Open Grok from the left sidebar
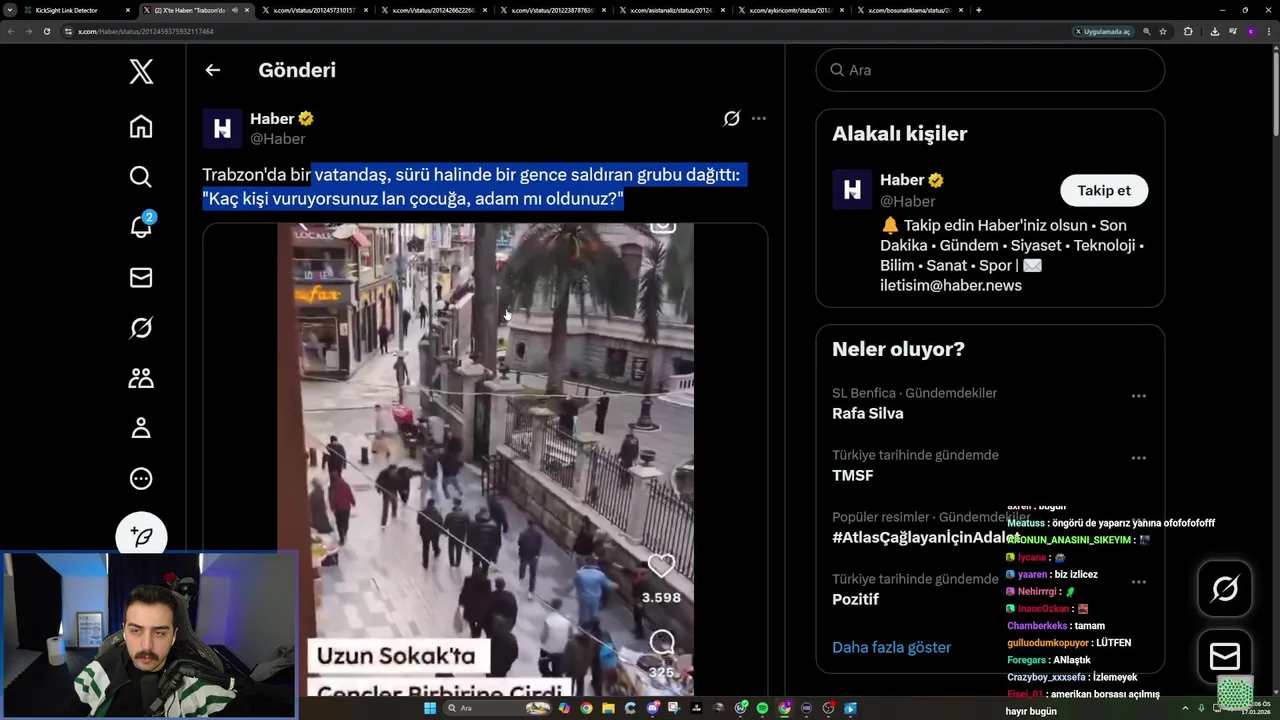Screen dimensions: 1280x720 [141, 328]
